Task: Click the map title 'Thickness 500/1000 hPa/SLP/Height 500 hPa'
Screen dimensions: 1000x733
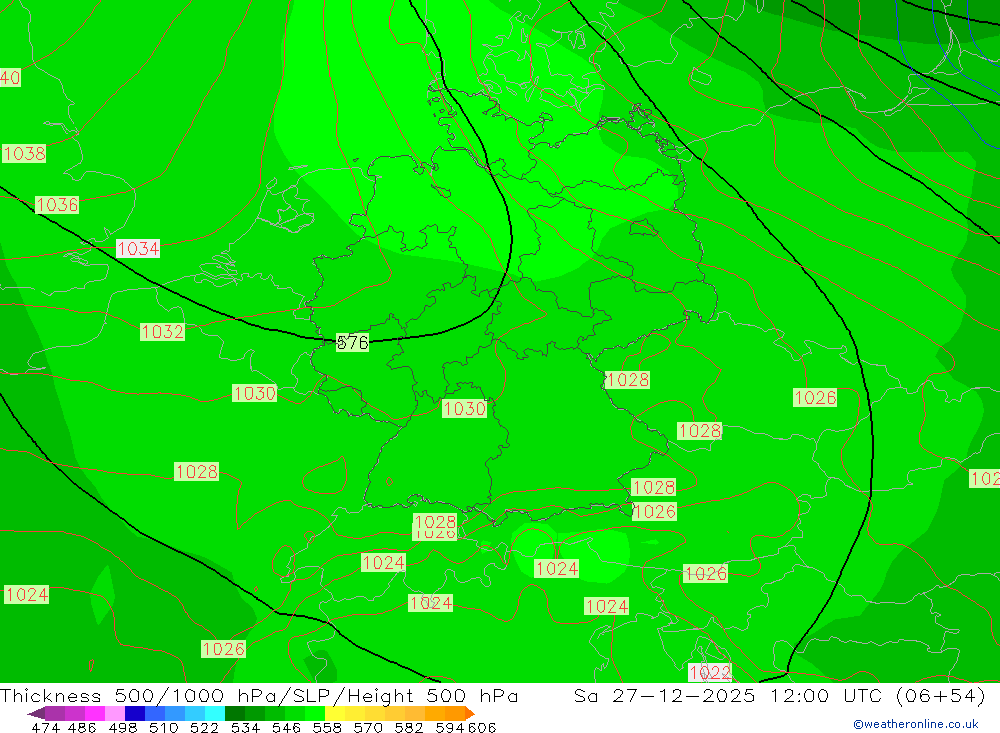Action: (259, 695)
